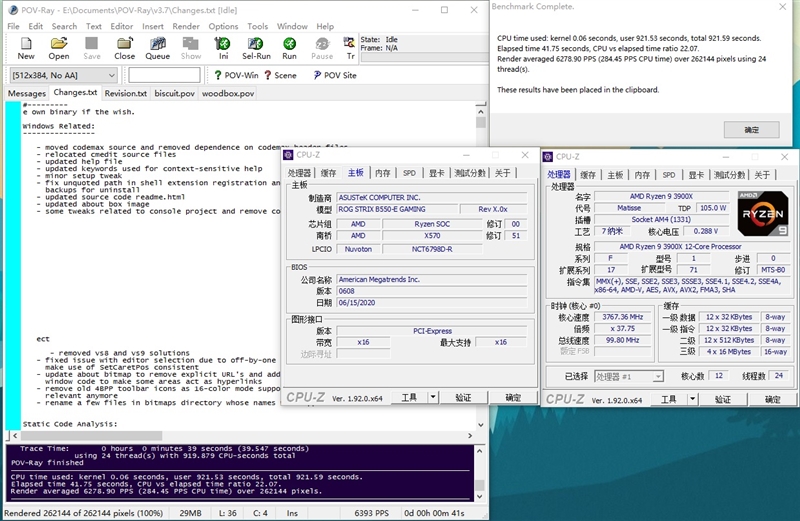Screen dimensions: 800x521
Task: Switch to the biscuit.pov tab
Action: (x=174, y=93)
